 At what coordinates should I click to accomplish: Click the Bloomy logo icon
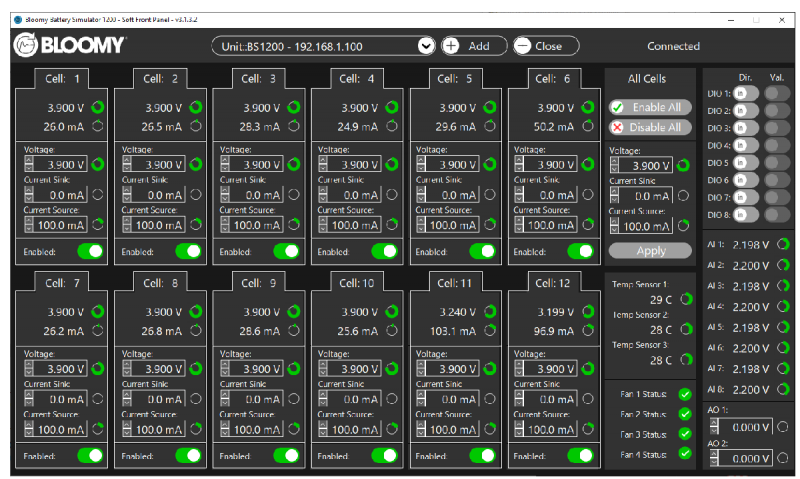[x=26, y=45]
